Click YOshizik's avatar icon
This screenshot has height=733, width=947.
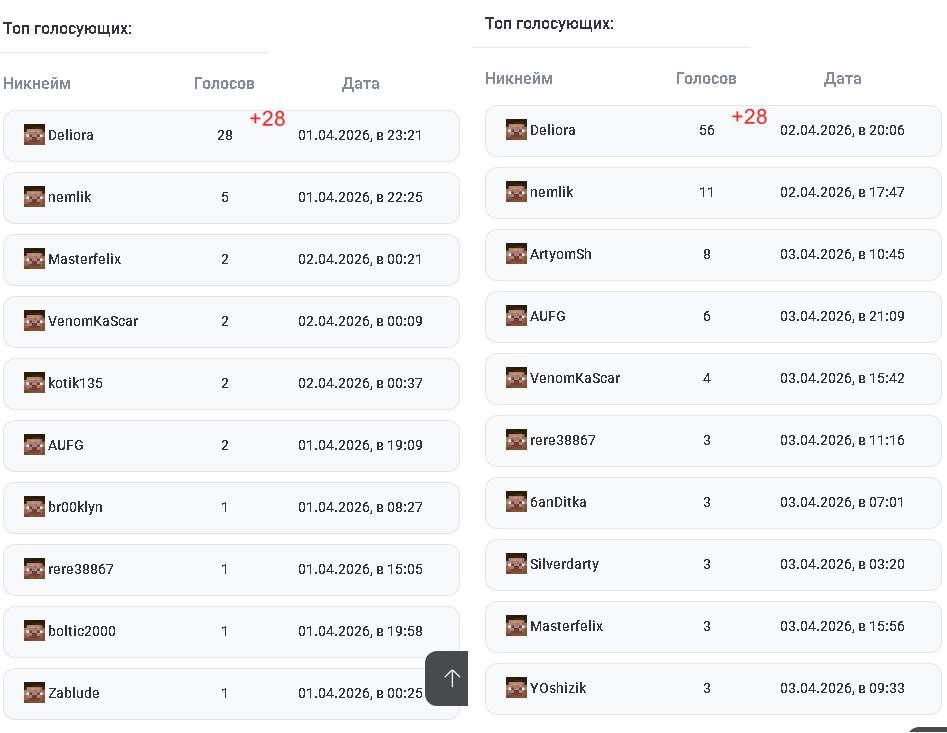[517, 688]
